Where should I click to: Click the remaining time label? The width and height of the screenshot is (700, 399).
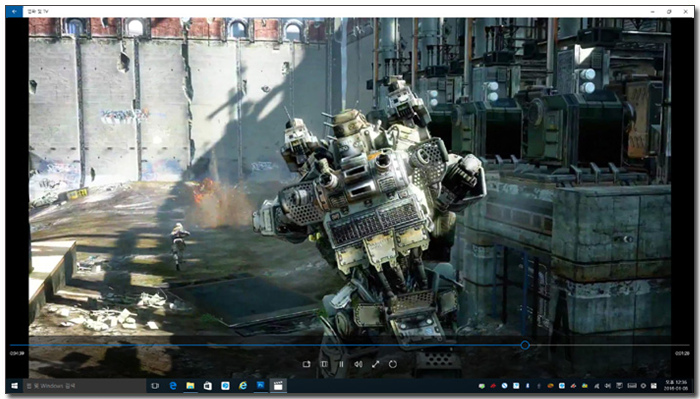coord(682,353)
